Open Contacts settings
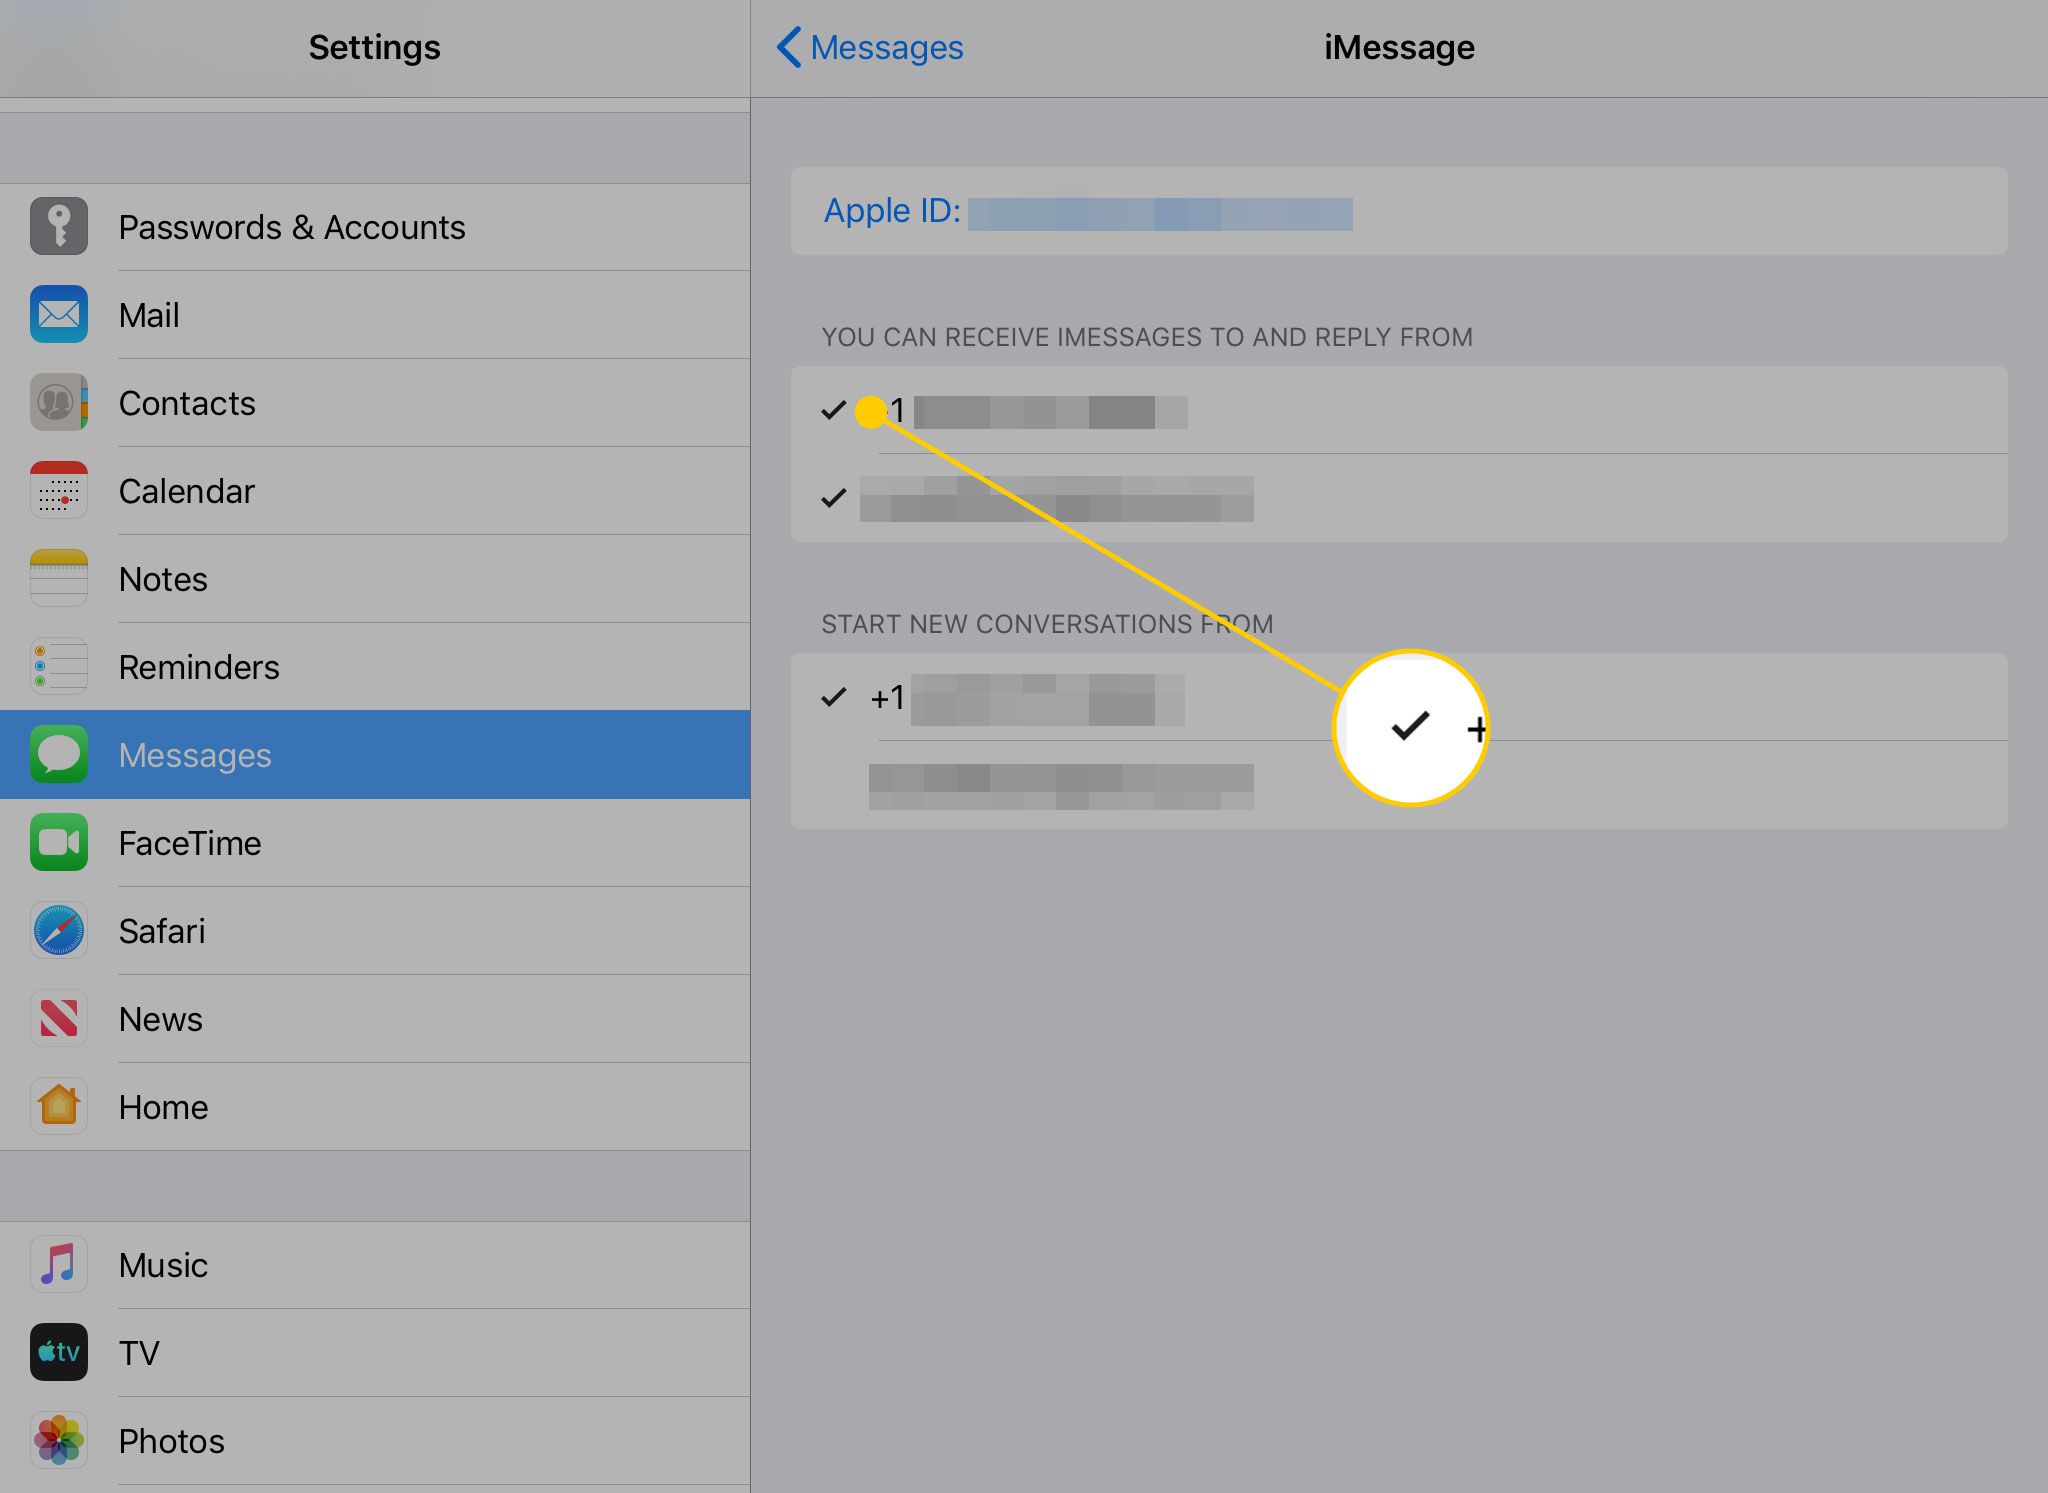 point(375,403)
